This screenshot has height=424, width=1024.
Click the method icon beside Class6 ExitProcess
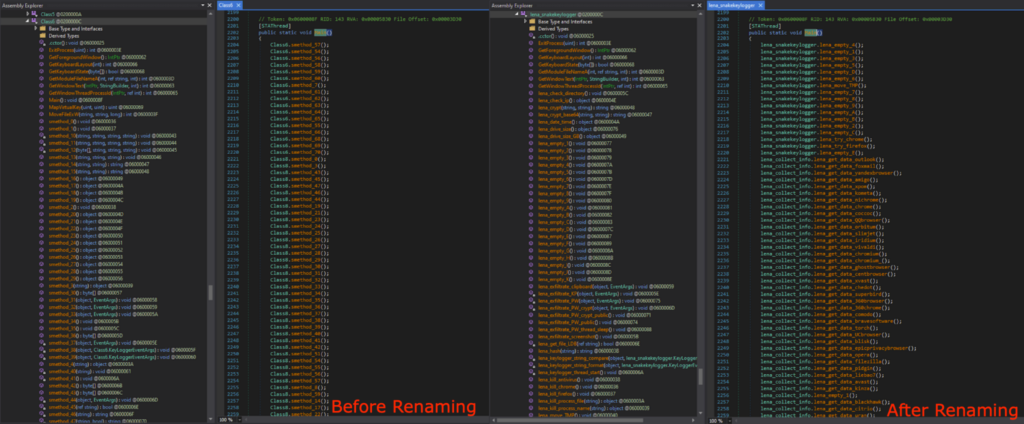point(41,49)
